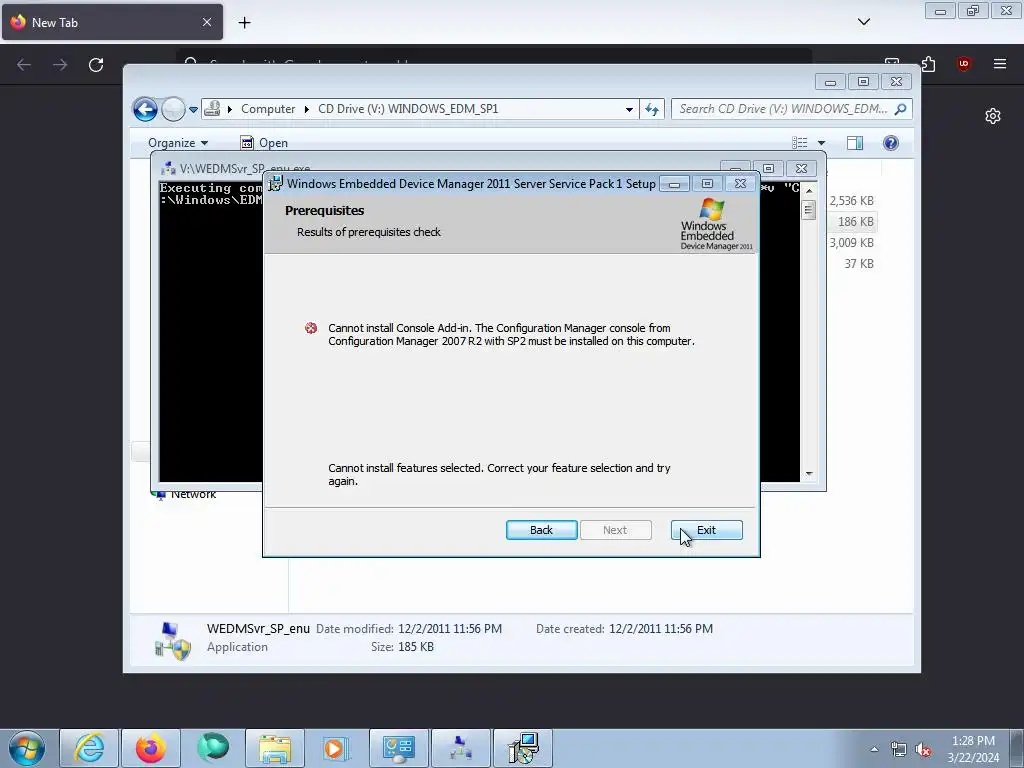This screenshot has height=768, width=1024.
Task: Expand the address bar history dropdown
Action: (x=629, y=109)
